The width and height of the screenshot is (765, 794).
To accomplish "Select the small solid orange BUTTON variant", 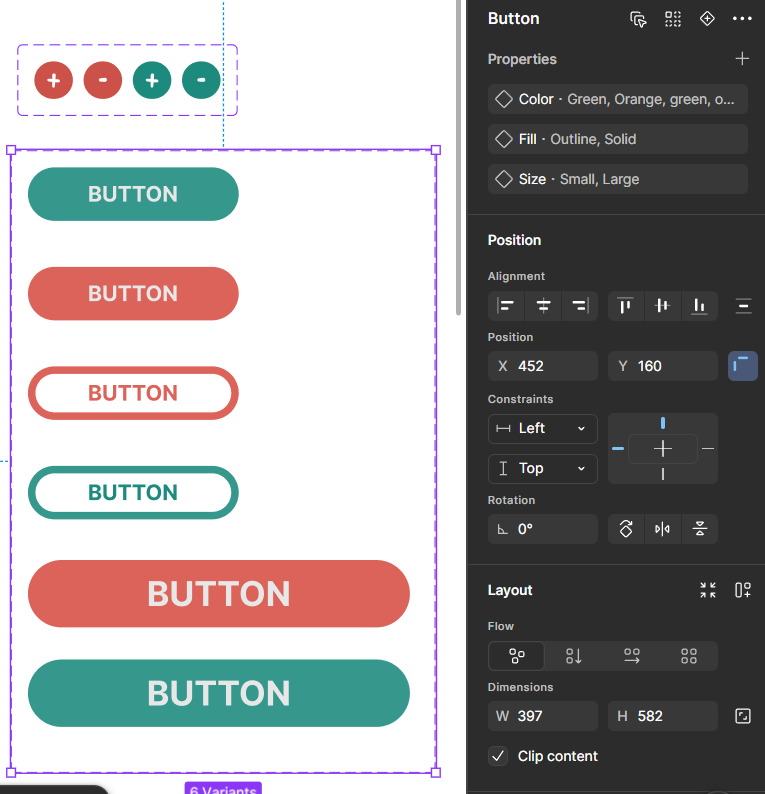I will click(x=133, y=294).
